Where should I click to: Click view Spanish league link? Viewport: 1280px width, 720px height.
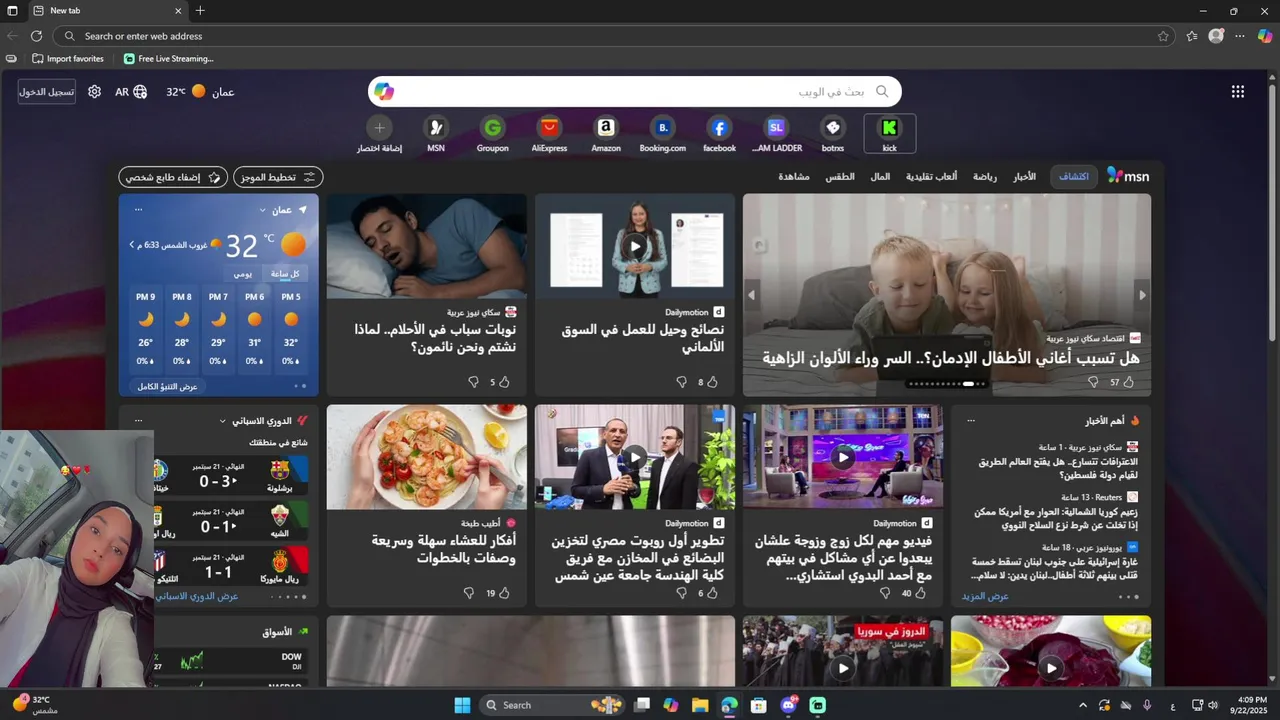(x=197, y=596)
